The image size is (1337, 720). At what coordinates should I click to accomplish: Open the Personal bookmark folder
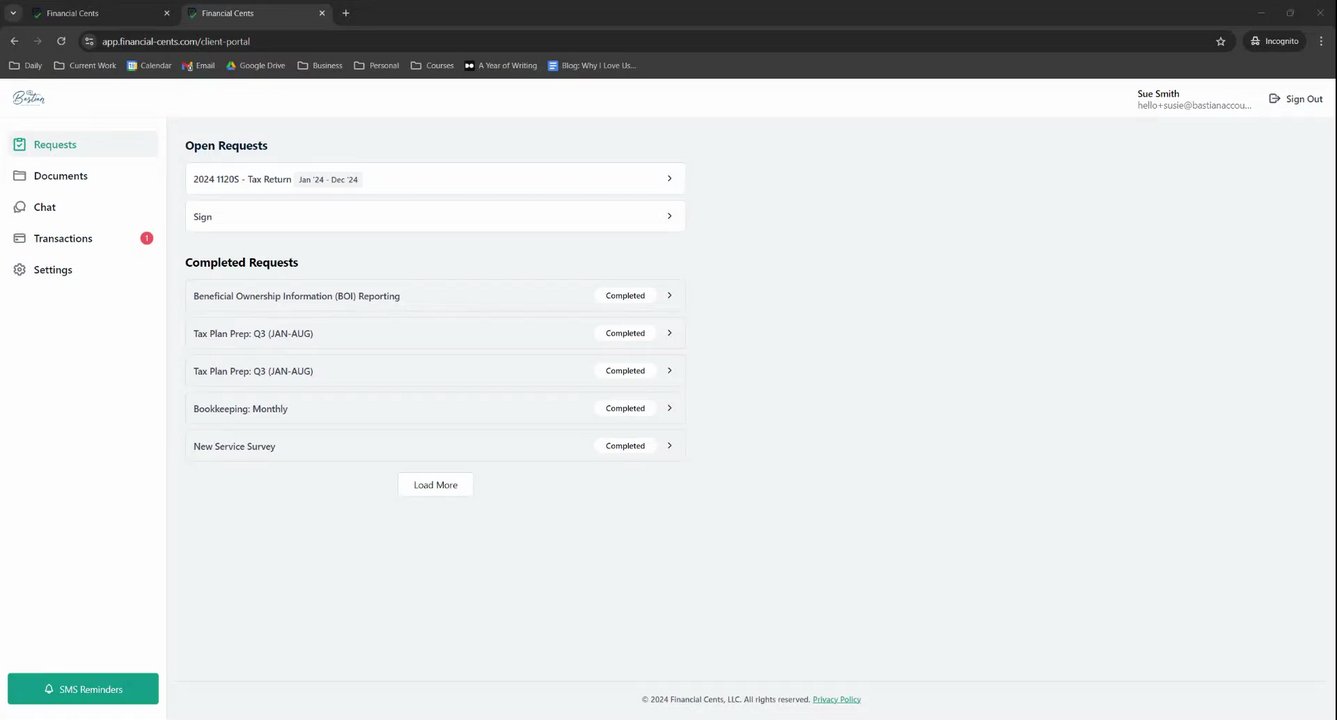376,65
